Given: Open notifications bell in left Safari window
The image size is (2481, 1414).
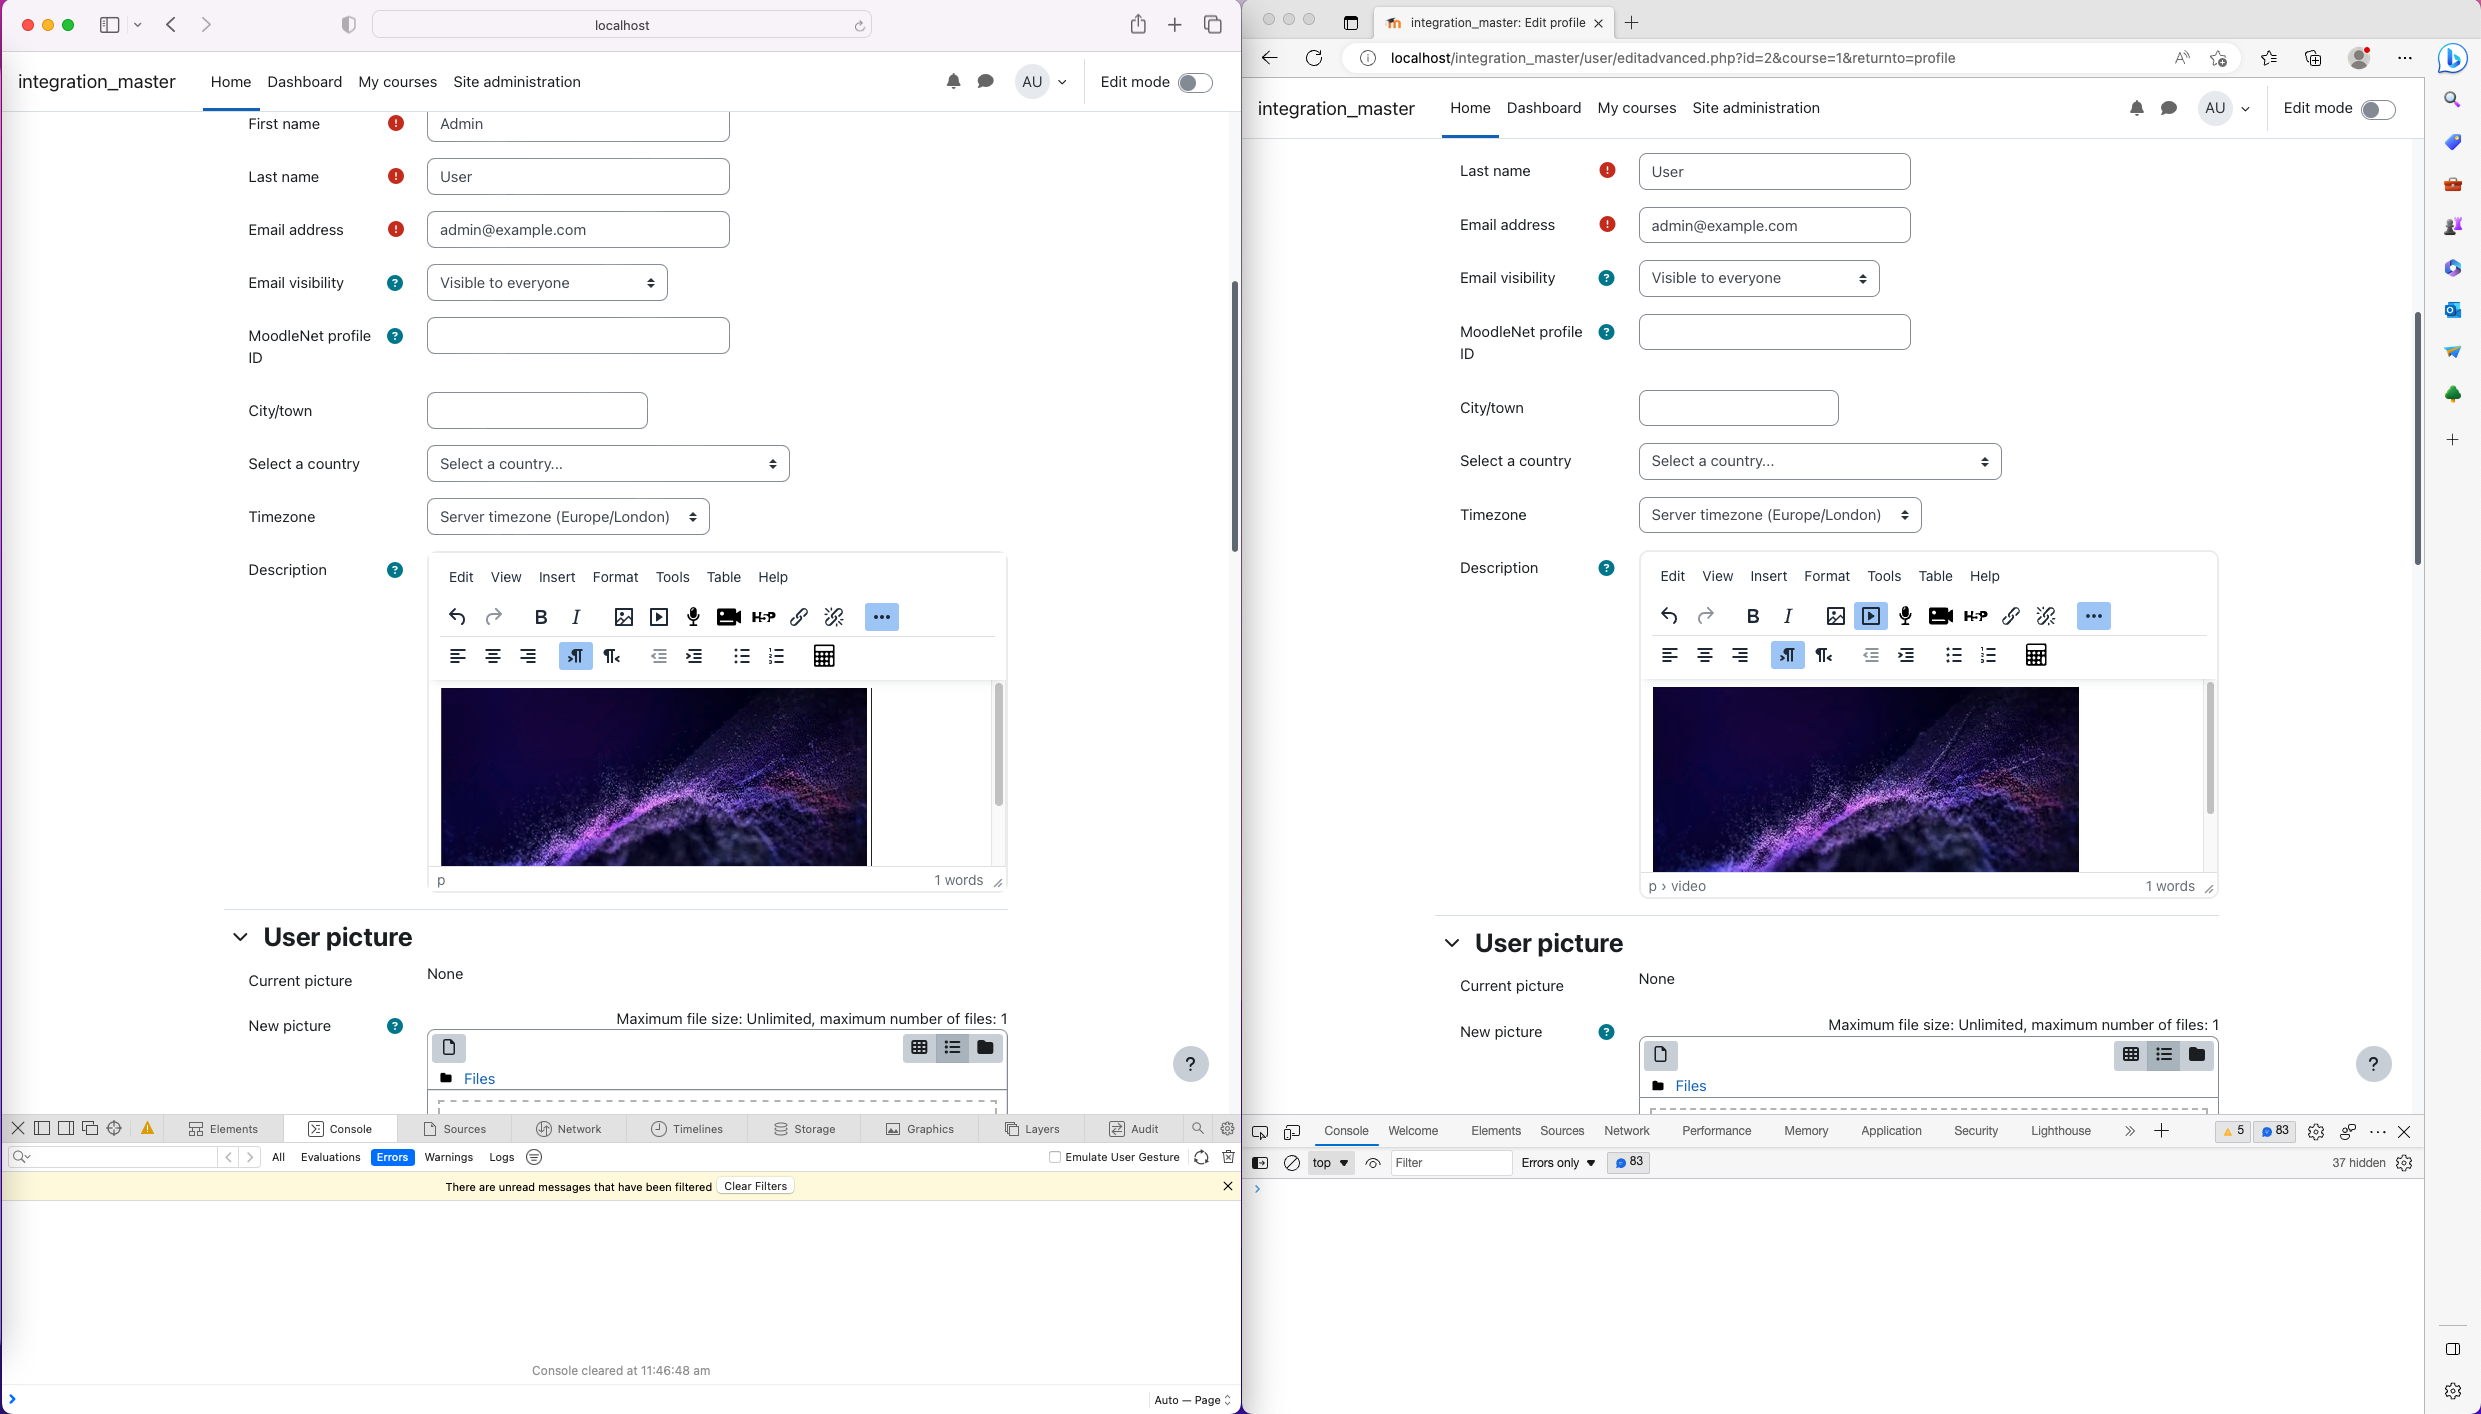Looking at the screenshot, I should click(x=953, y=82).
